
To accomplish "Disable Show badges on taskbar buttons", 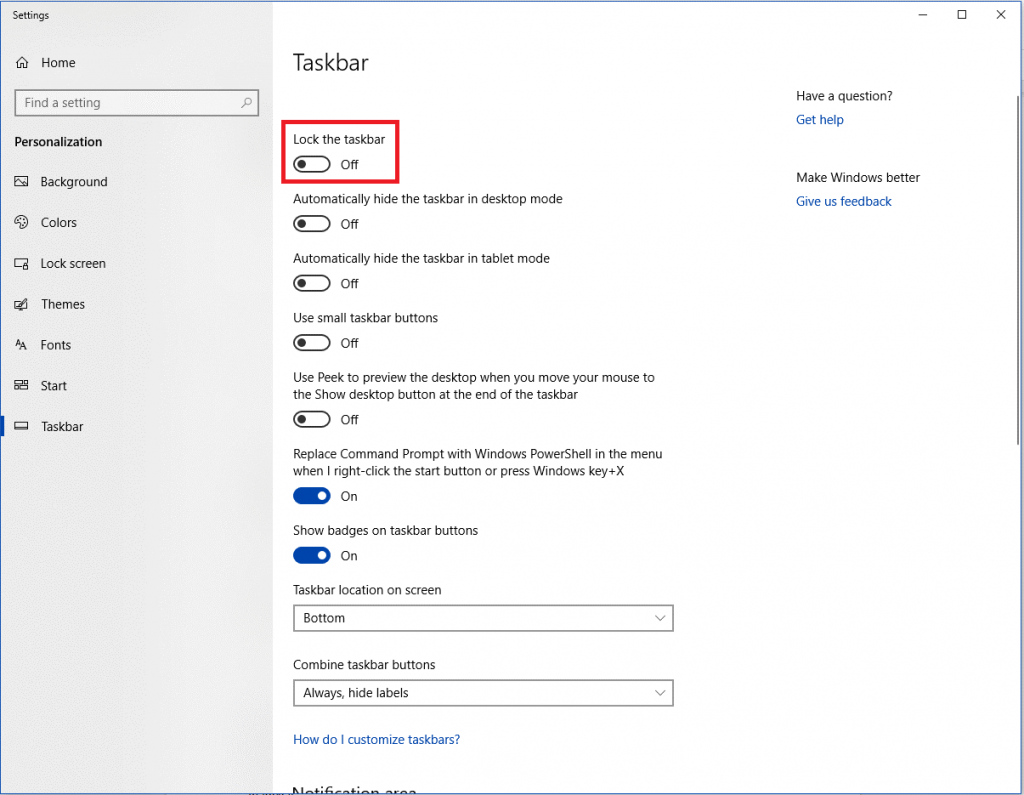I will [x=311, y=555].
